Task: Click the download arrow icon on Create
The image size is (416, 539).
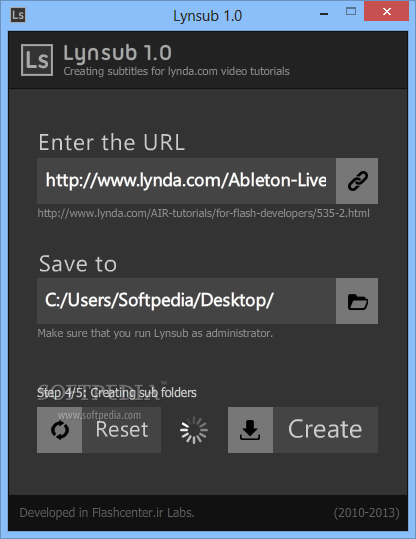Action: click(x=250, y=430)
